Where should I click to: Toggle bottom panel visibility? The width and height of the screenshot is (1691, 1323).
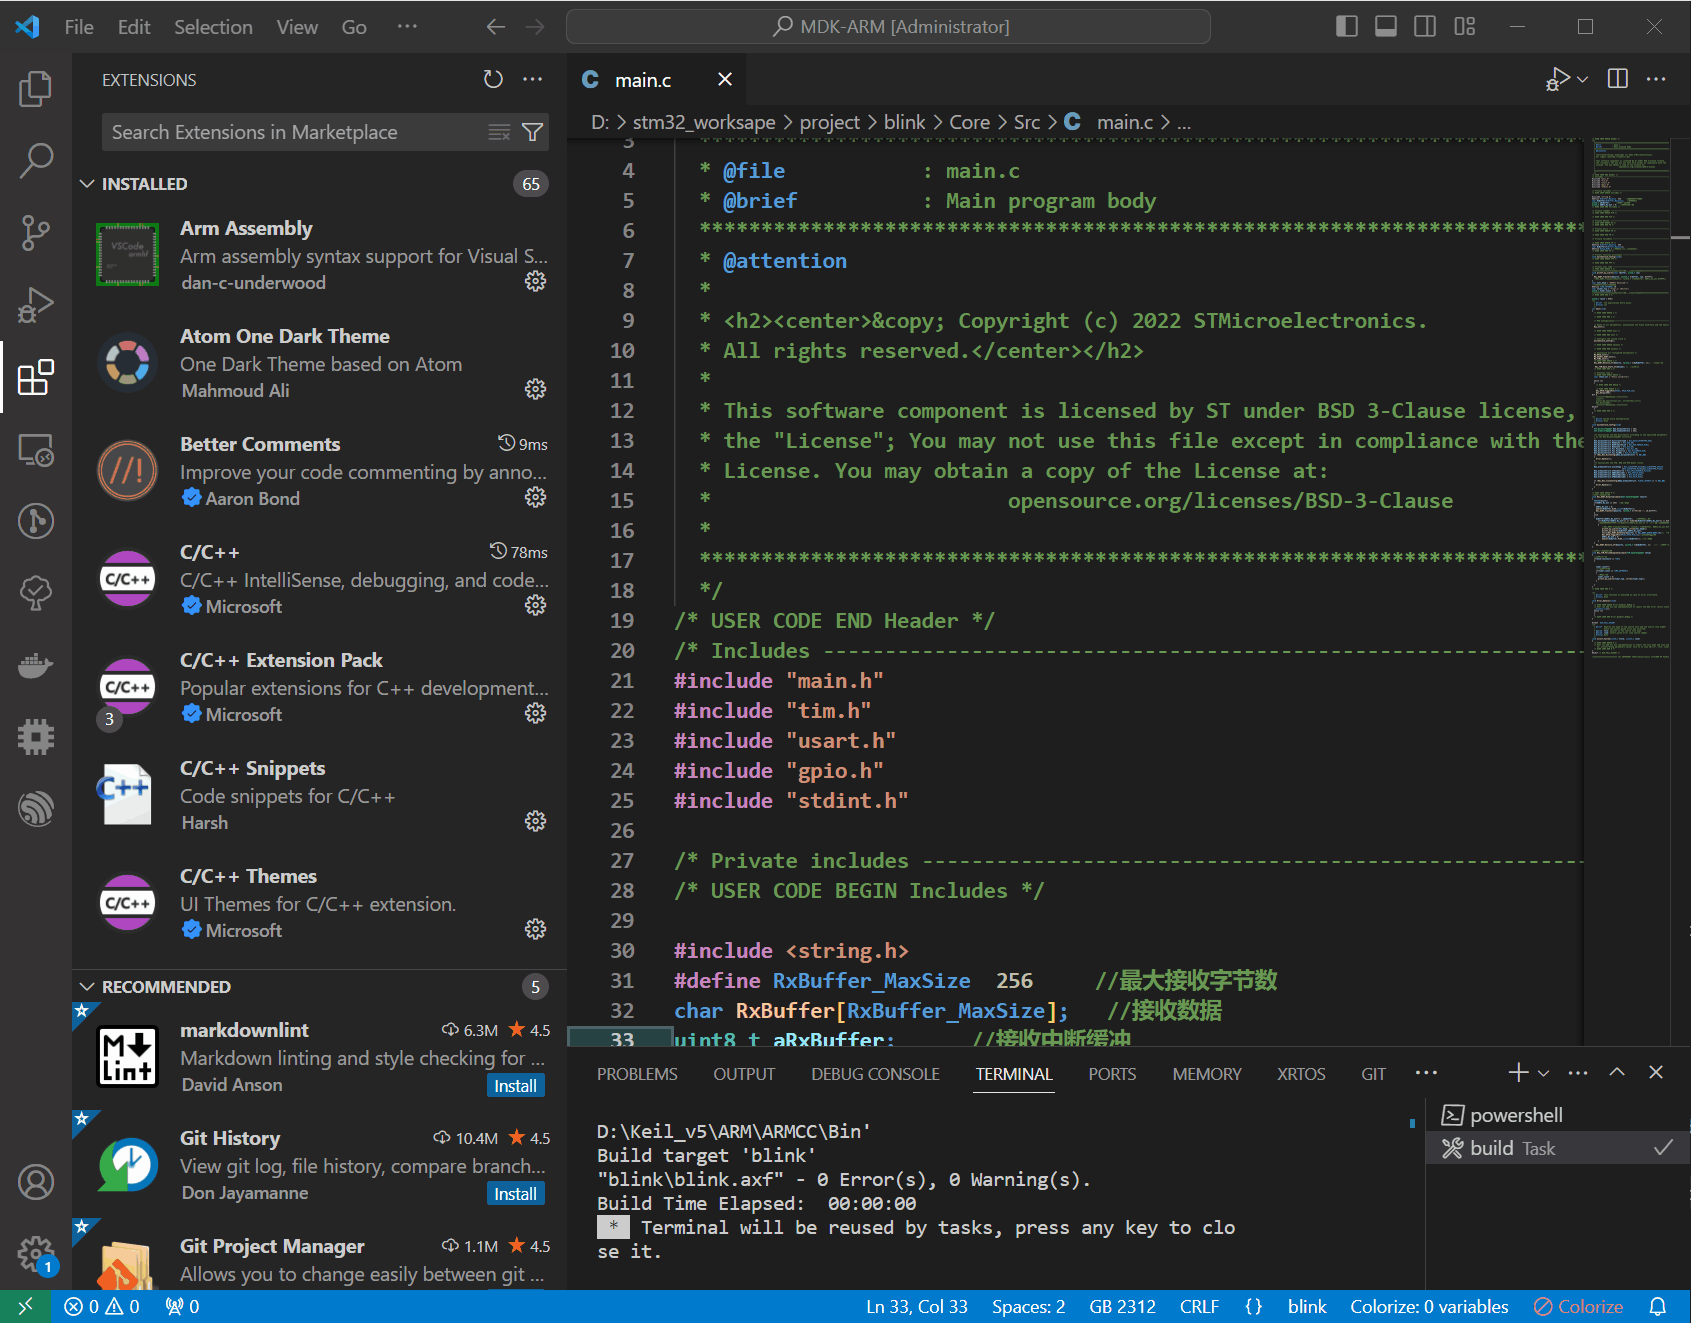tap(1386, 27)
